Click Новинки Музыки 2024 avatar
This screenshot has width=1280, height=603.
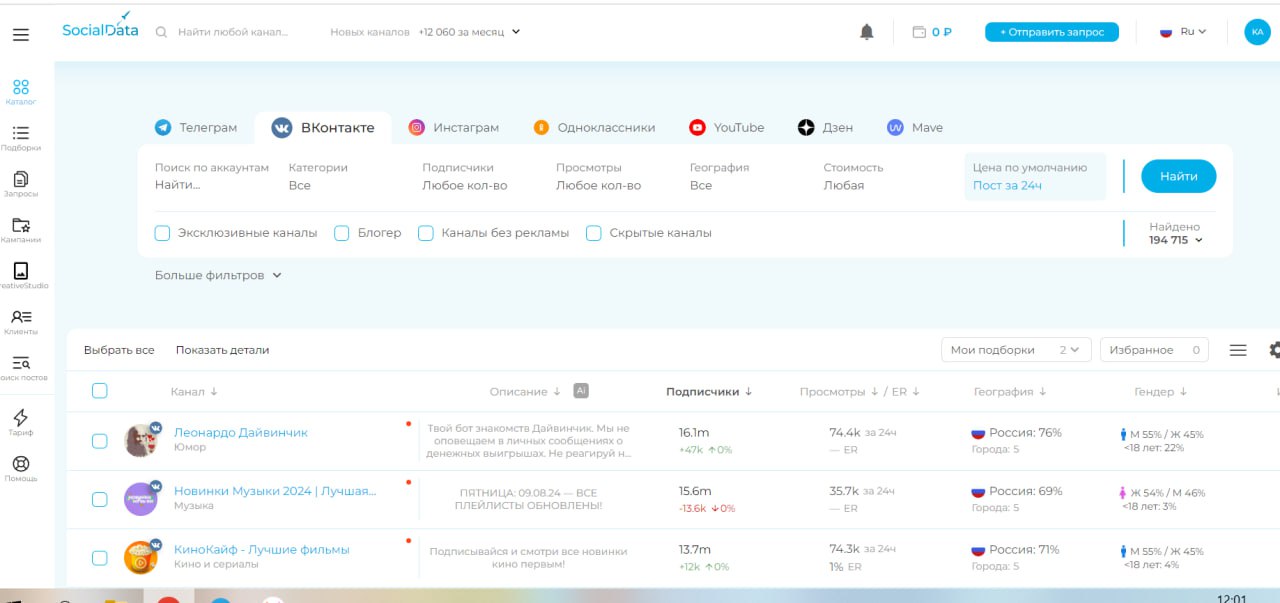pos(141,498)
